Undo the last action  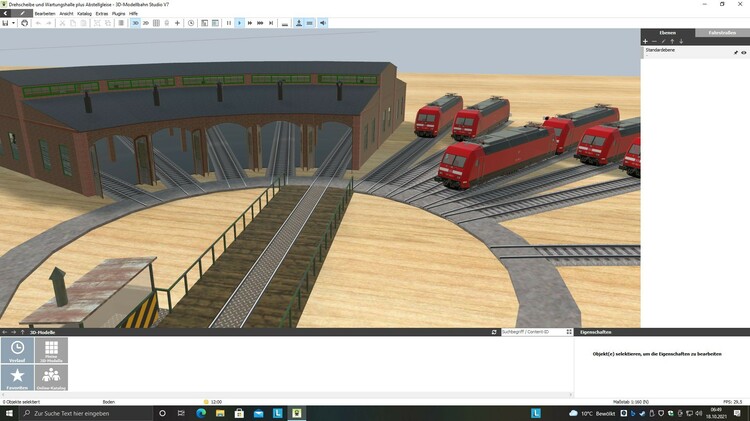tap(38, 23)
